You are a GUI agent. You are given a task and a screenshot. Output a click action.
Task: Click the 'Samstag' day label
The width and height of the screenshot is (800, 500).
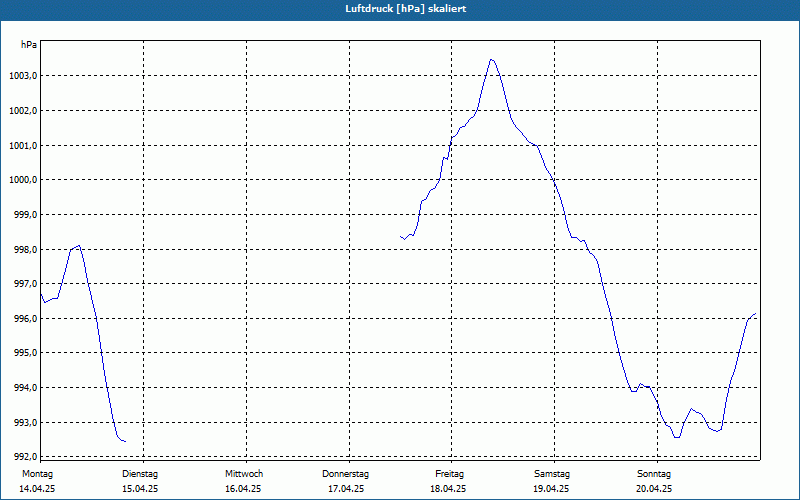552,474
